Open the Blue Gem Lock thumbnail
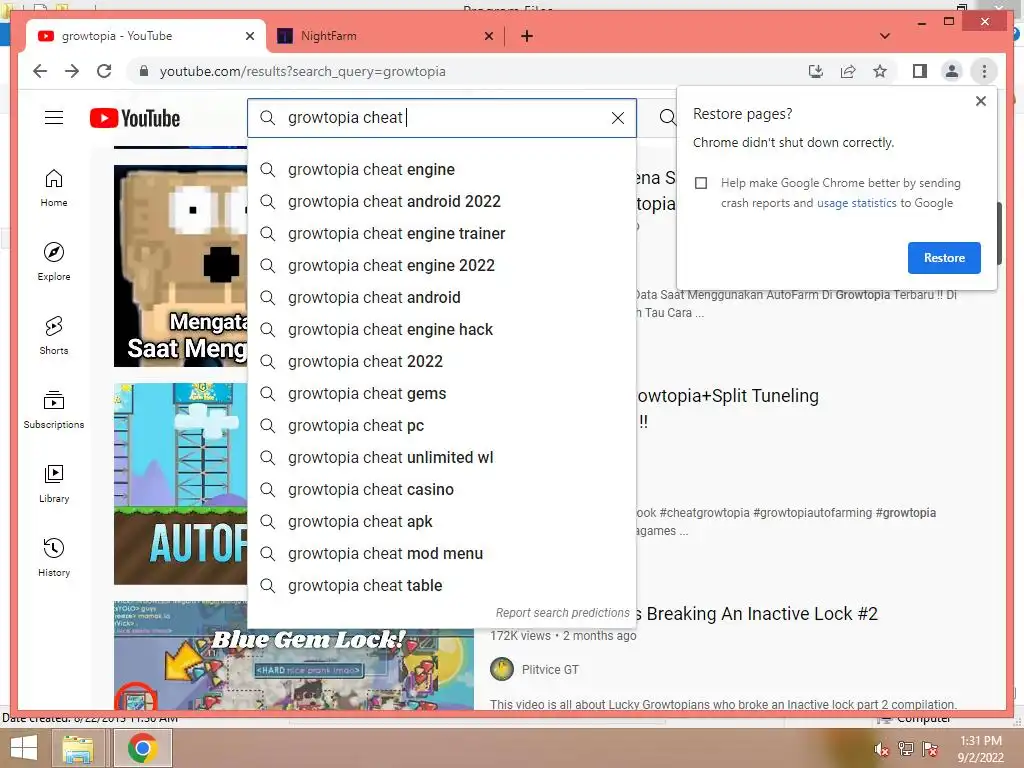This screenshot has width=1024, height=768. tap(294, 655)
